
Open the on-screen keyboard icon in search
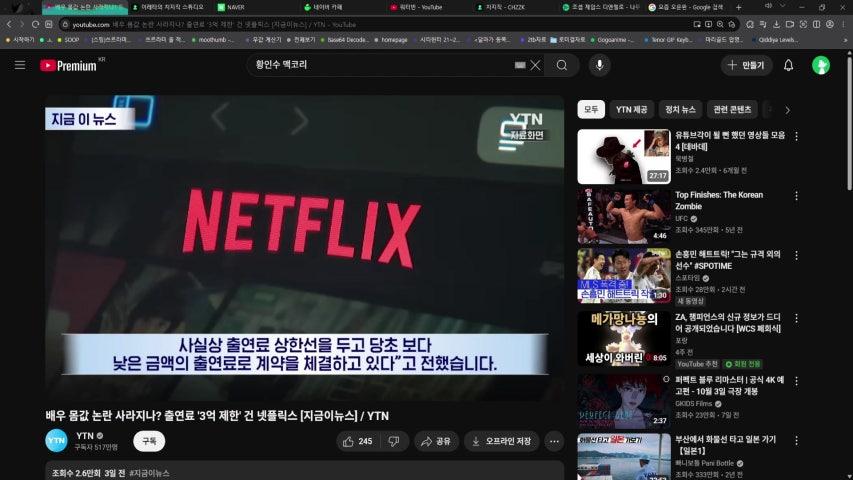tap(520, 65)
